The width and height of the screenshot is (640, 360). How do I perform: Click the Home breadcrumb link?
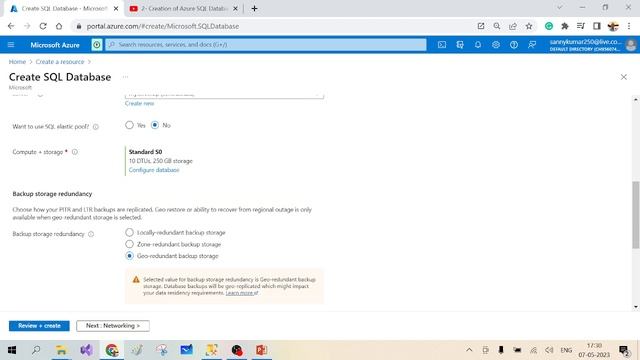point(17,62)
